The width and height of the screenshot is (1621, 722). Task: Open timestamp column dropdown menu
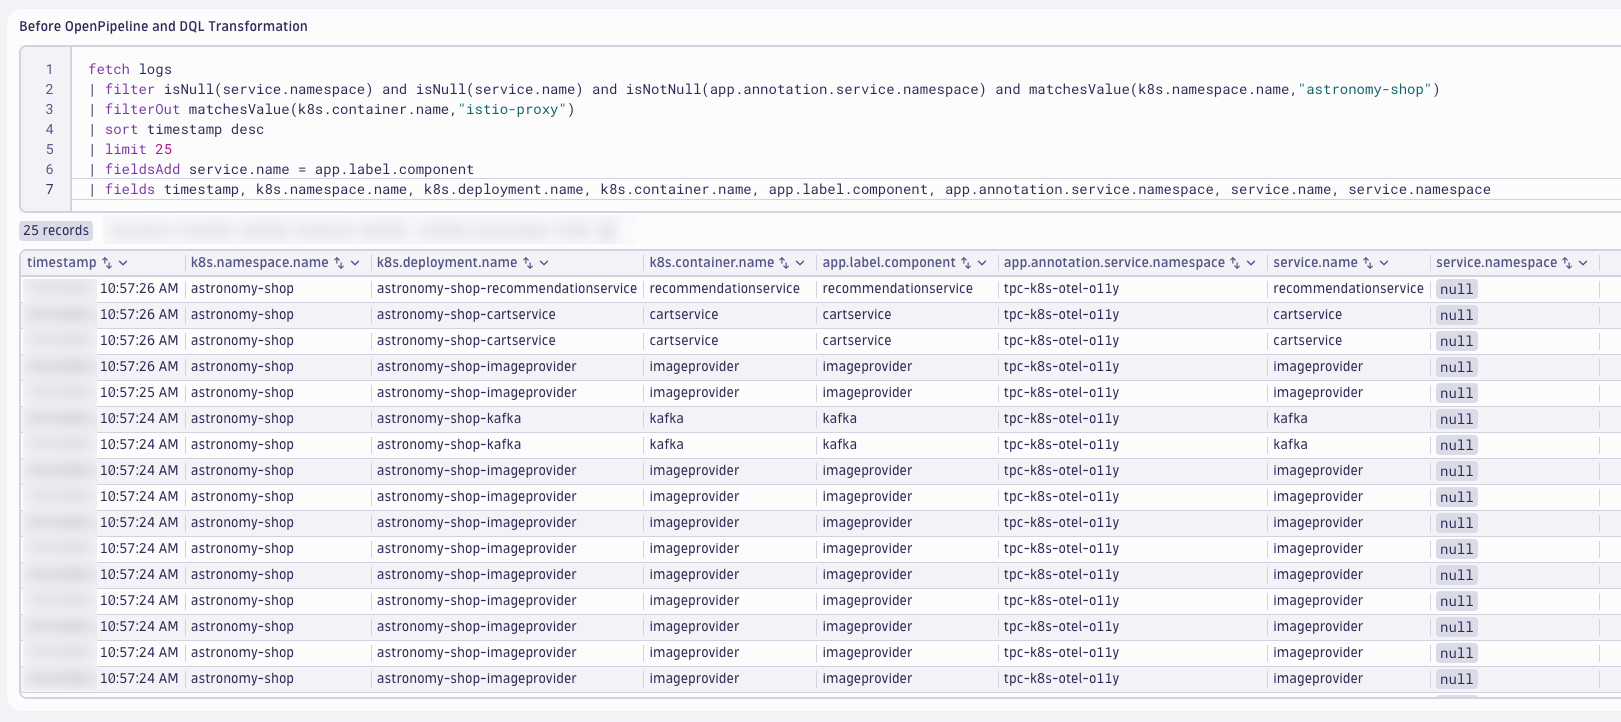(123, 263)
